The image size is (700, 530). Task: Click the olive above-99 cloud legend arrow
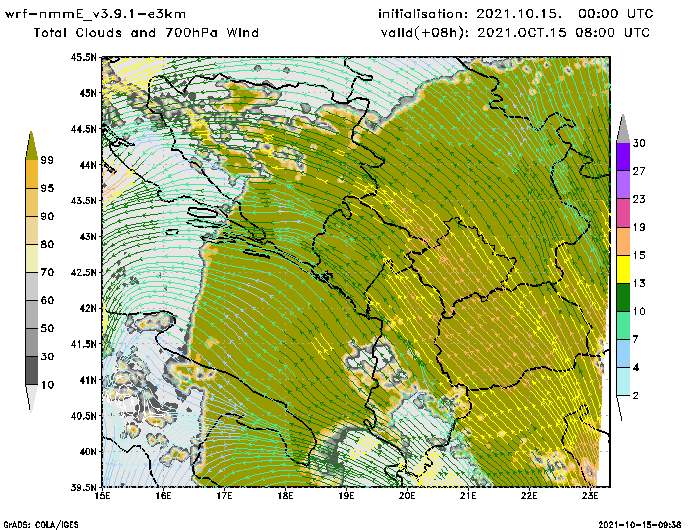[31, 146]
